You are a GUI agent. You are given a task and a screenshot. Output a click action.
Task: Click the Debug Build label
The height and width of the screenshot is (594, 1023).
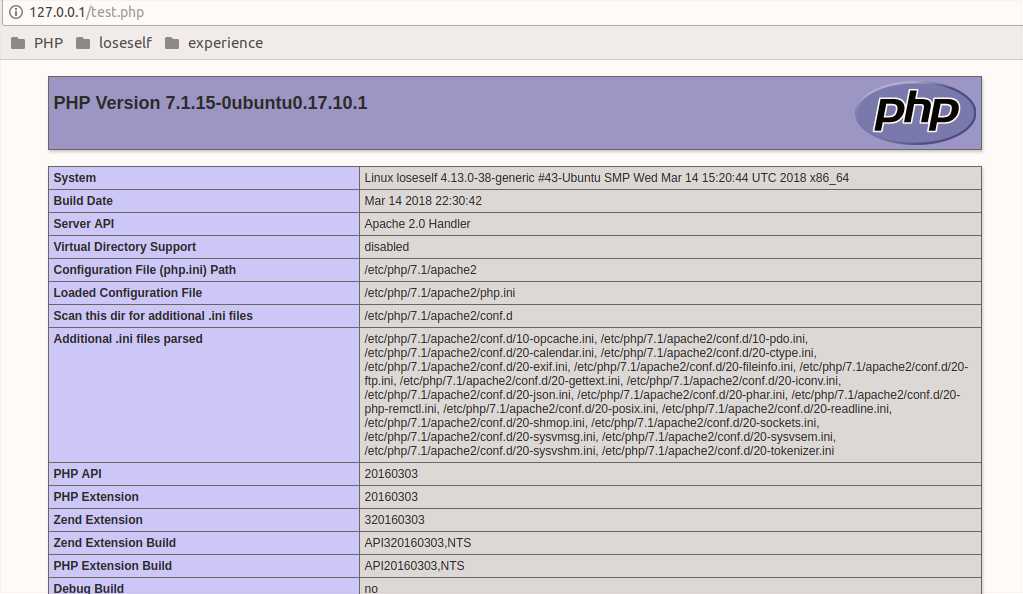pos(88,587)
